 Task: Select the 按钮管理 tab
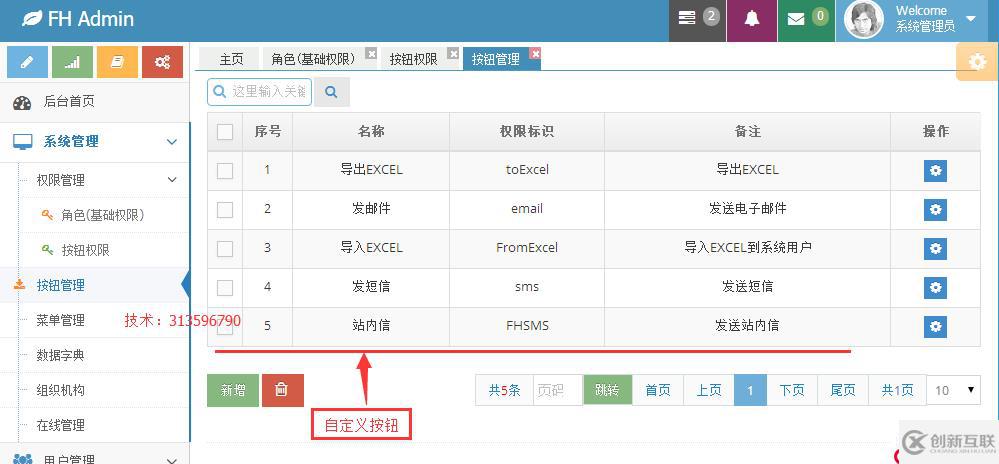point(496,59)
